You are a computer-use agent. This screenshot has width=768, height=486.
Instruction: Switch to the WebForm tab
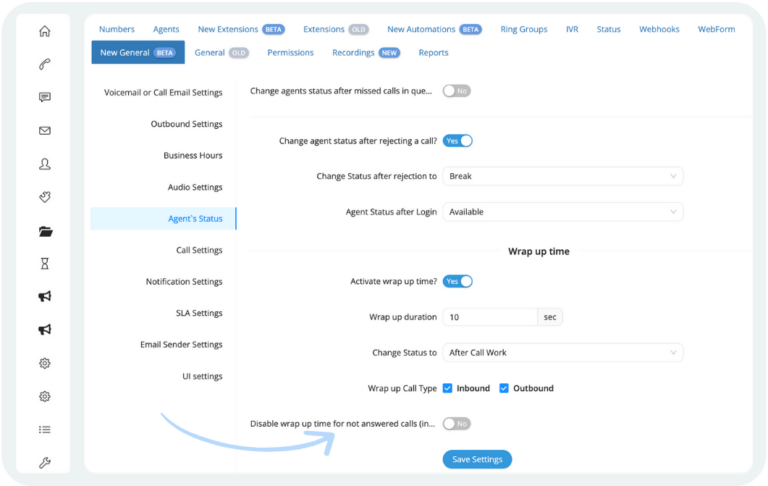[716, 29]
